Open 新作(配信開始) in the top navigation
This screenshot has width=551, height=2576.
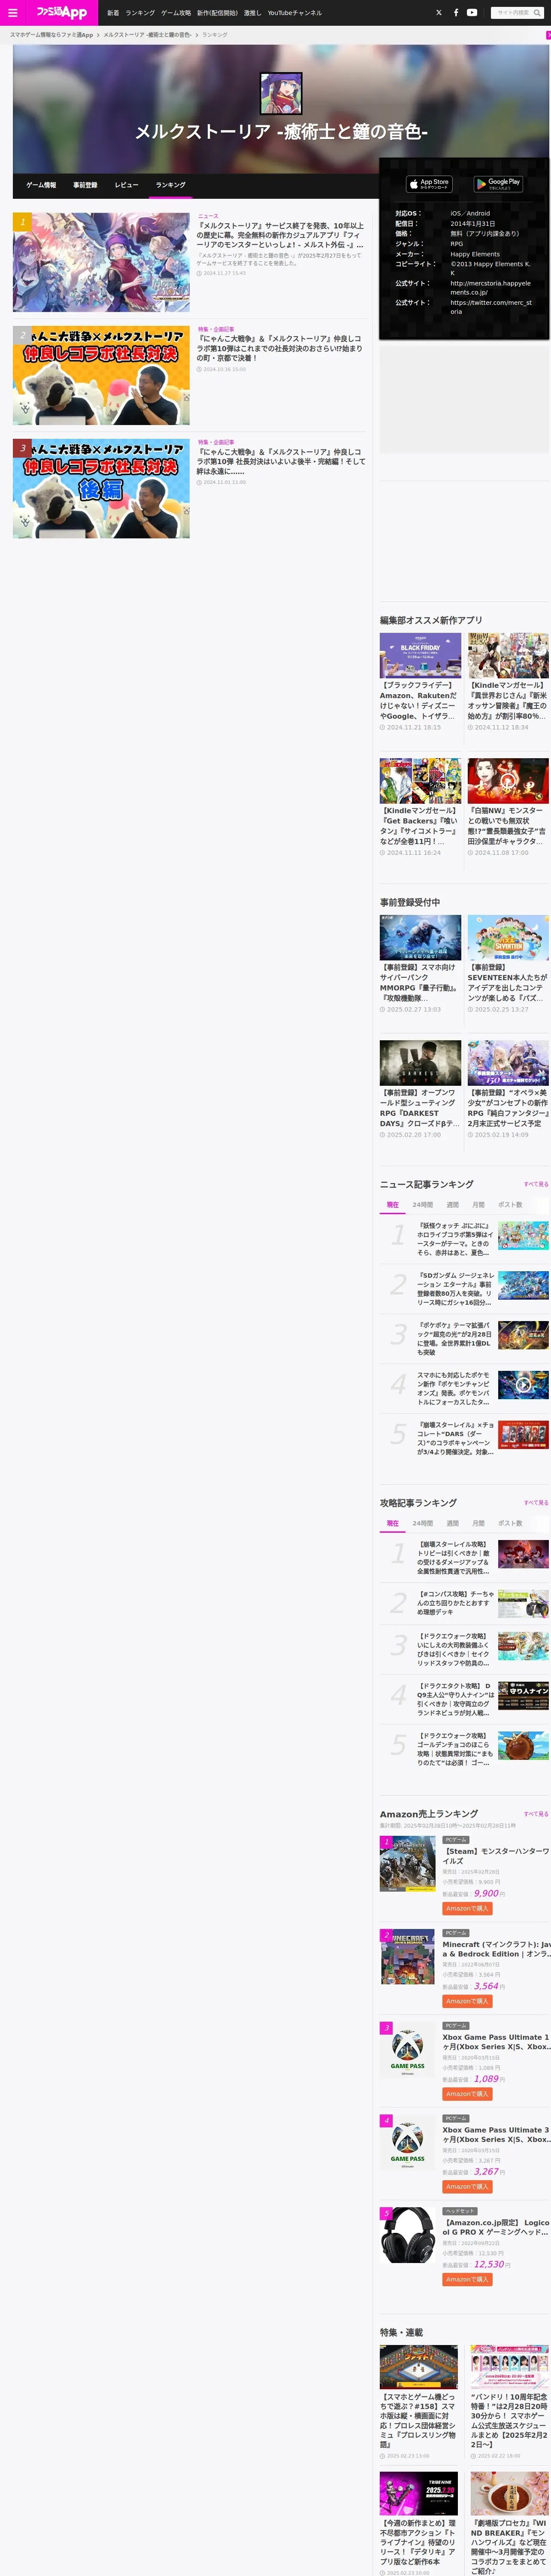coord(217,13)
